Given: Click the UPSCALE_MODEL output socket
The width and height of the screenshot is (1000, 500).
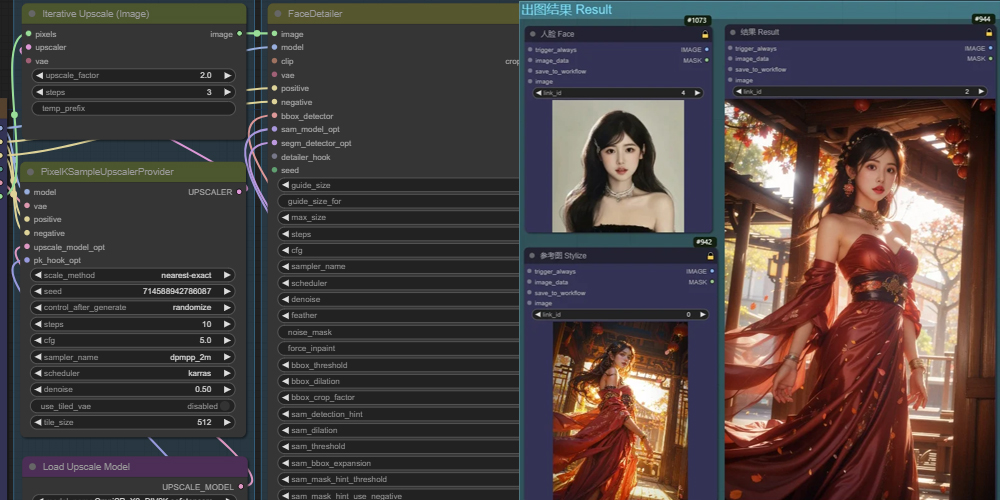Looking at the screenshot, I should click(239, 487).
